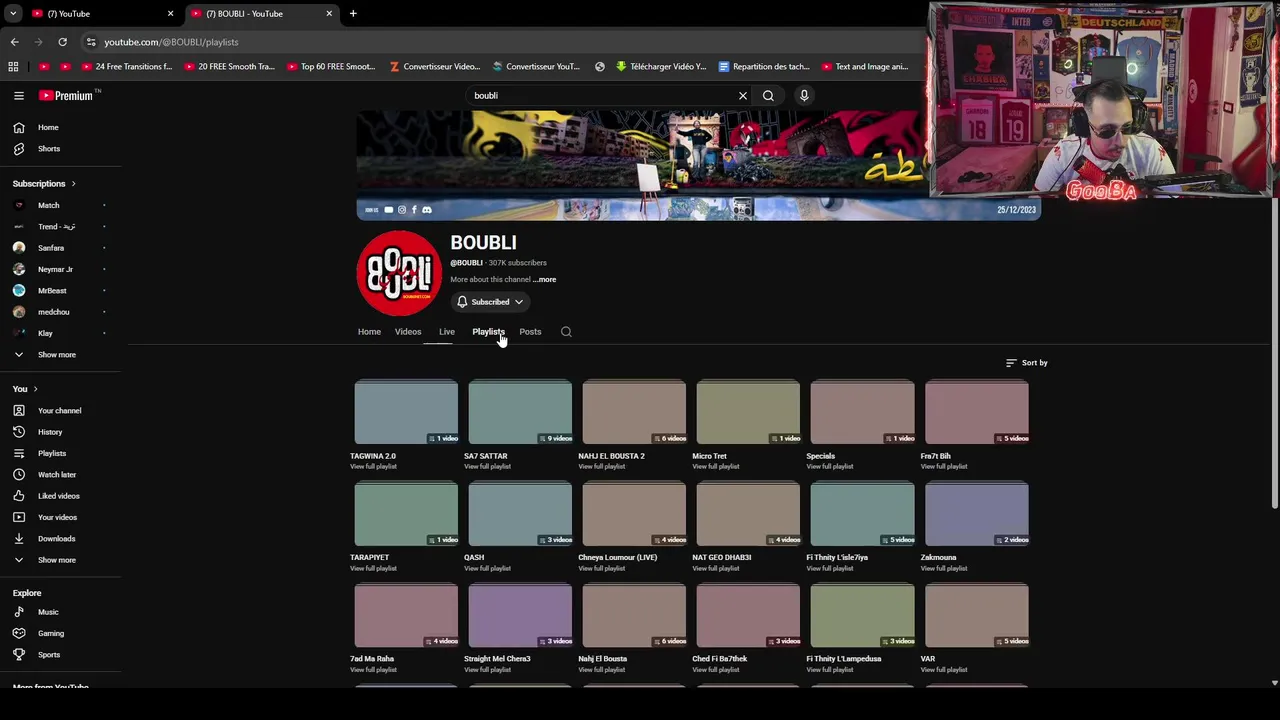
Task: Open the Specials playlist thumbnail
Action: point(862,412)
